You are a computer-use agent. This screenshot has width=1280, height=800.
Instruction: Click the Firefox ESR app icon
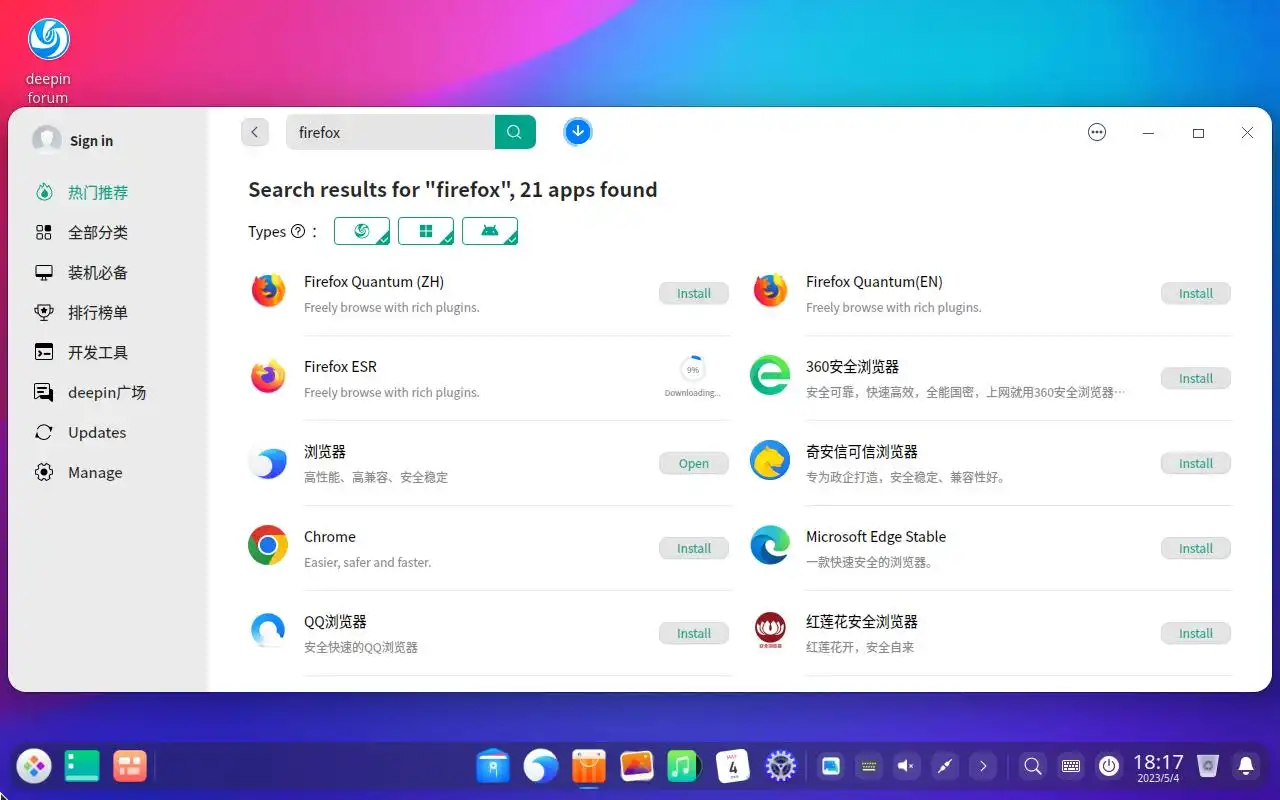point(268,376)
